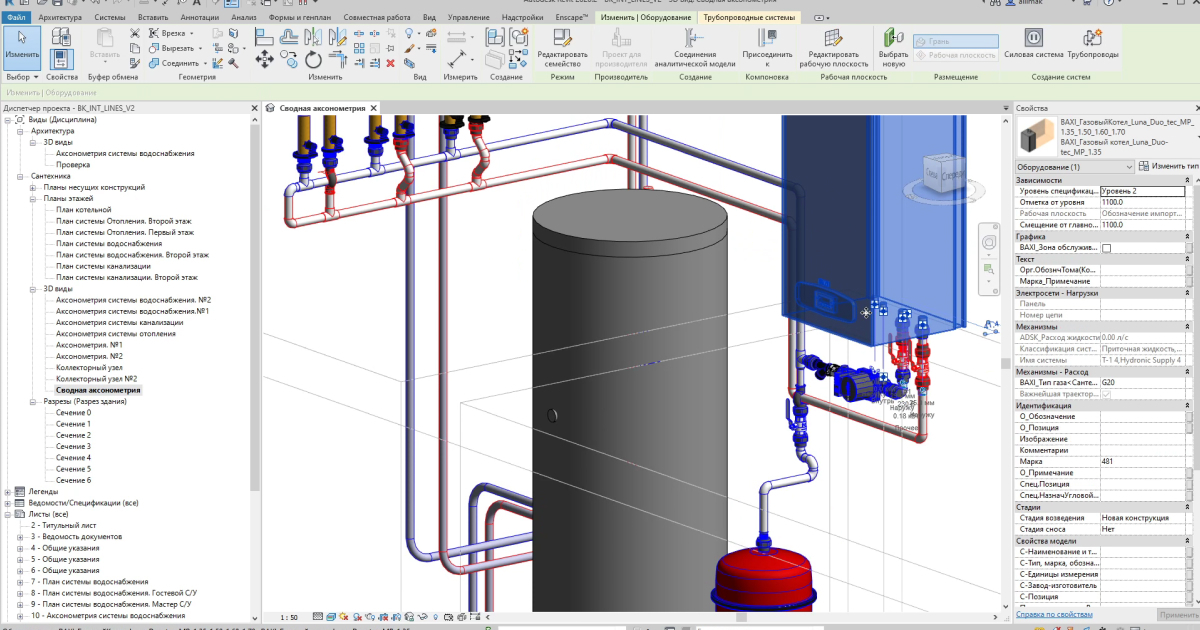Collapse the Зависимости properties group
Viewport: 1200px width, 630px height.
[1189, 180]
